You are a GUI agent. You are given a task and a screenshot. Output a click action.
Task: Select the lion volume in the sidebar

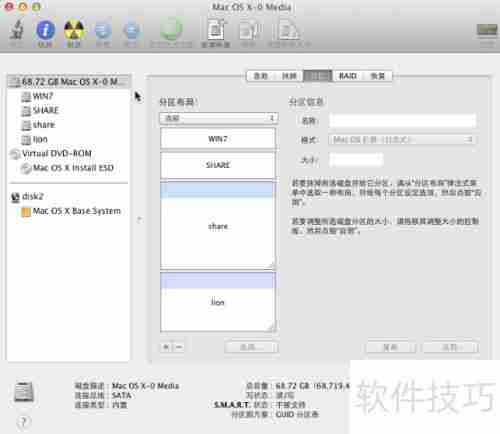click(40, 139)
